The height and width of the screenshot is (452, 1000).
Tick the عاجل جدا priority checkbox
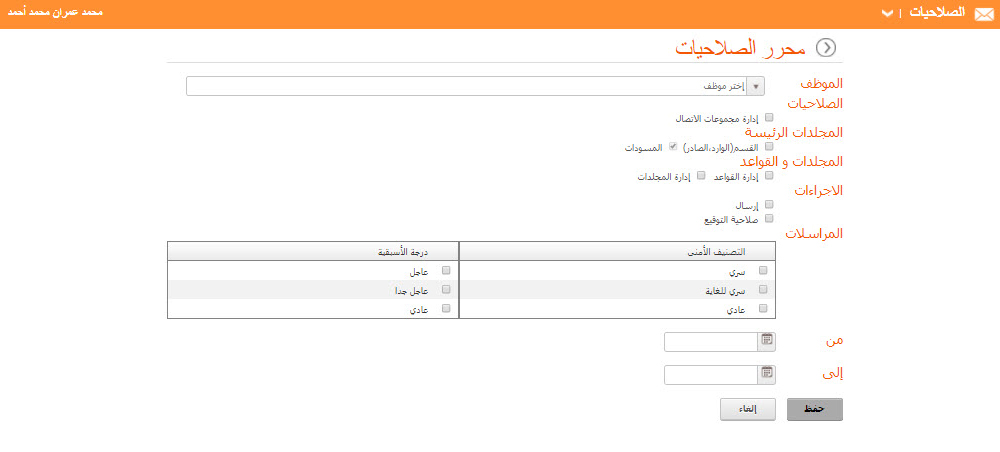point(446,289)
